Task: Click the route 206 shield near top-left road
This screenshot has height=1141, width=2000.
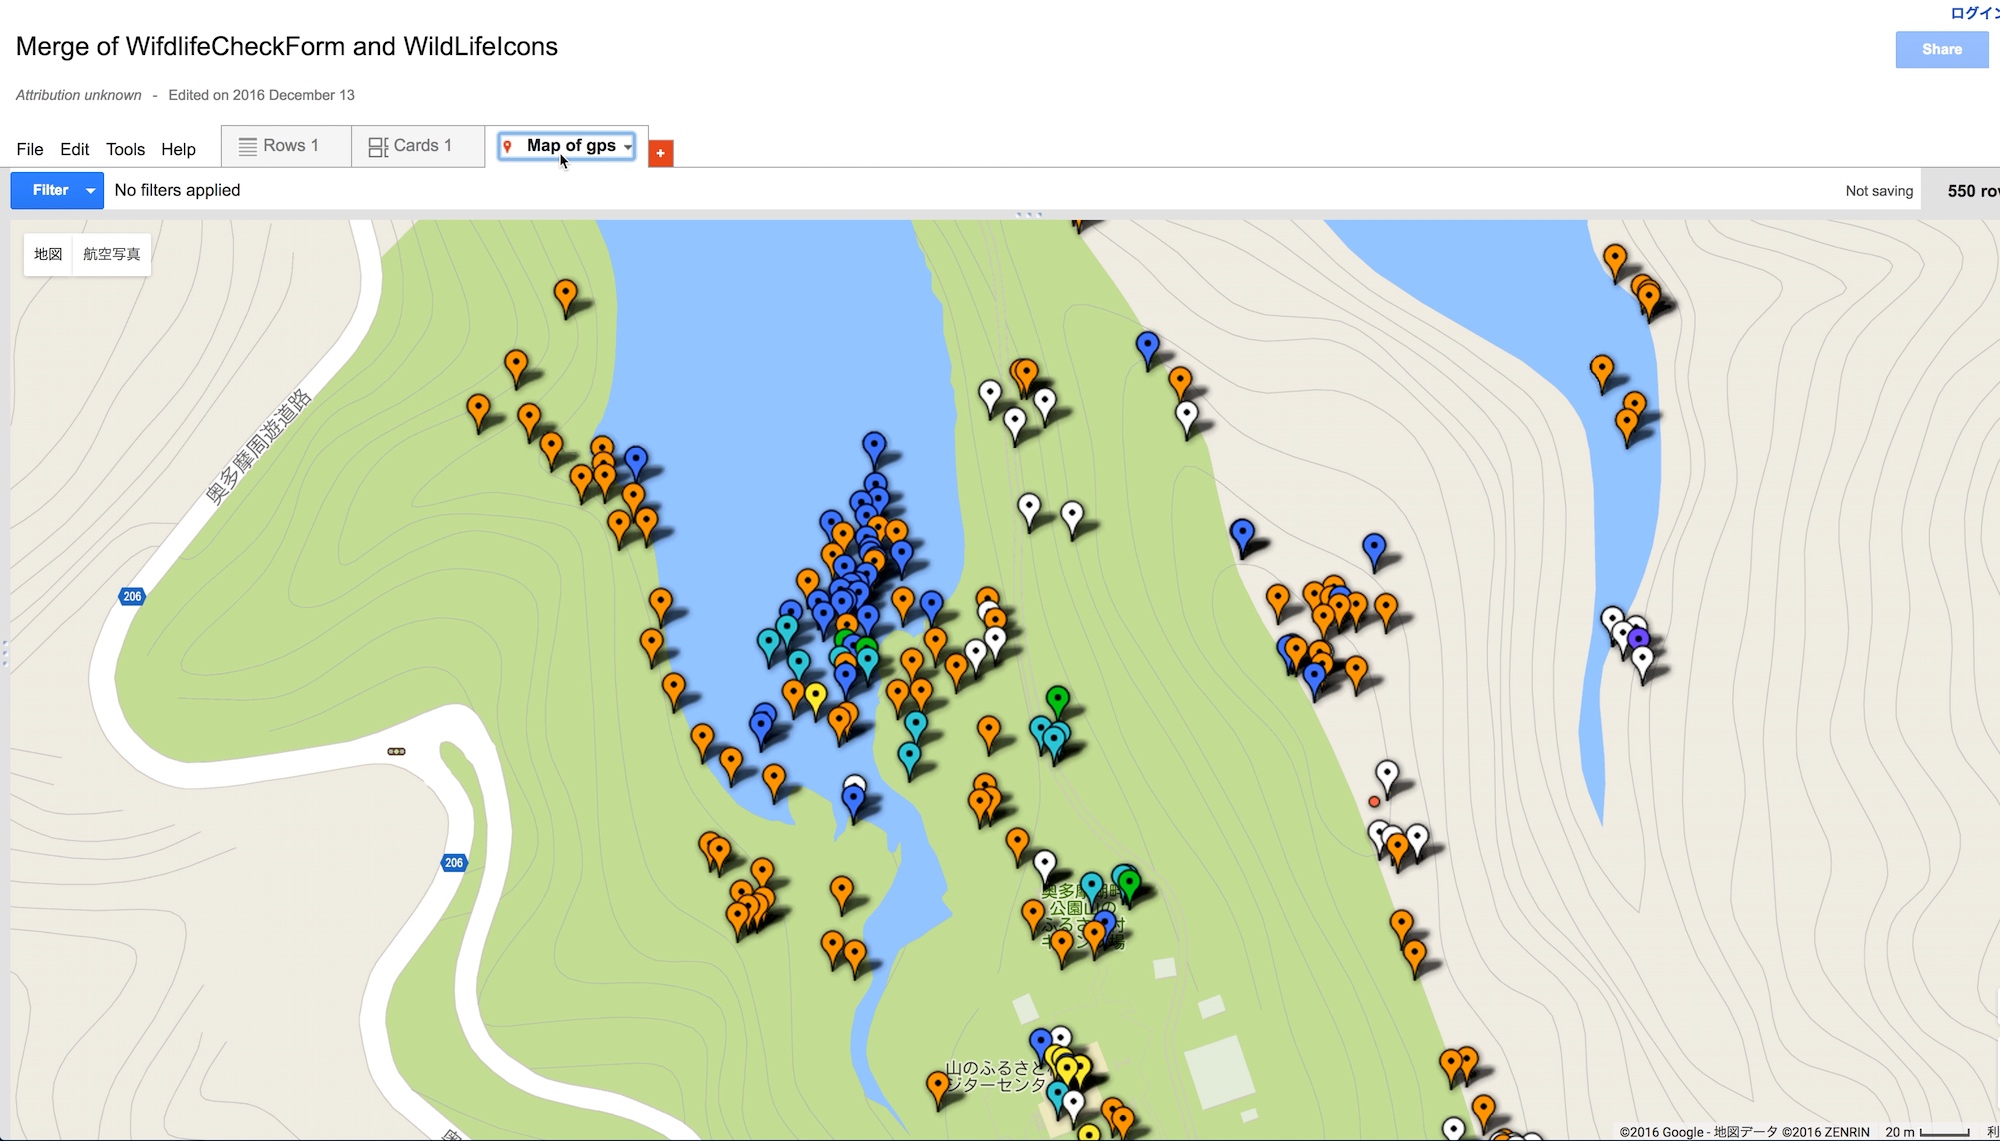Action: [132, 596]
